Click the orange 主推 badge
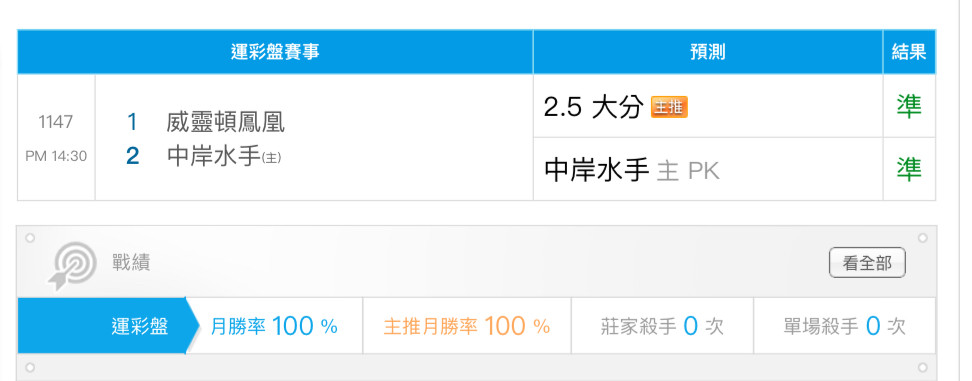 coord(669,107)
